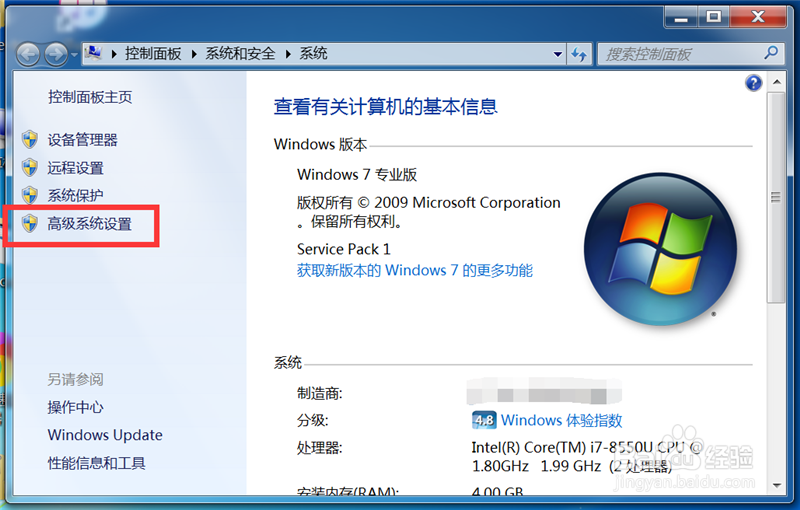This screenshot has width=800, height=510.
Task: Expand arrow before 系统 breadcrumb
Action: point(288,54)
